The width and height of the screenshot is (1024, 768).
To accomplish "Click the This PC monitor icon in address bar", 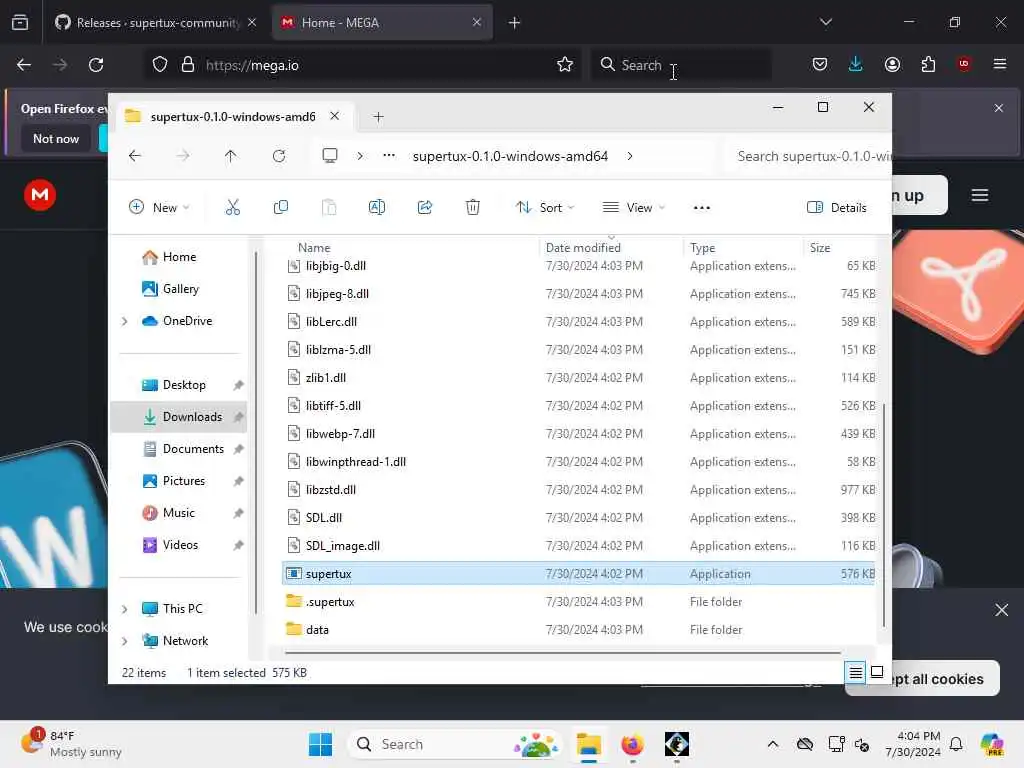I will (x=330, y=156).
